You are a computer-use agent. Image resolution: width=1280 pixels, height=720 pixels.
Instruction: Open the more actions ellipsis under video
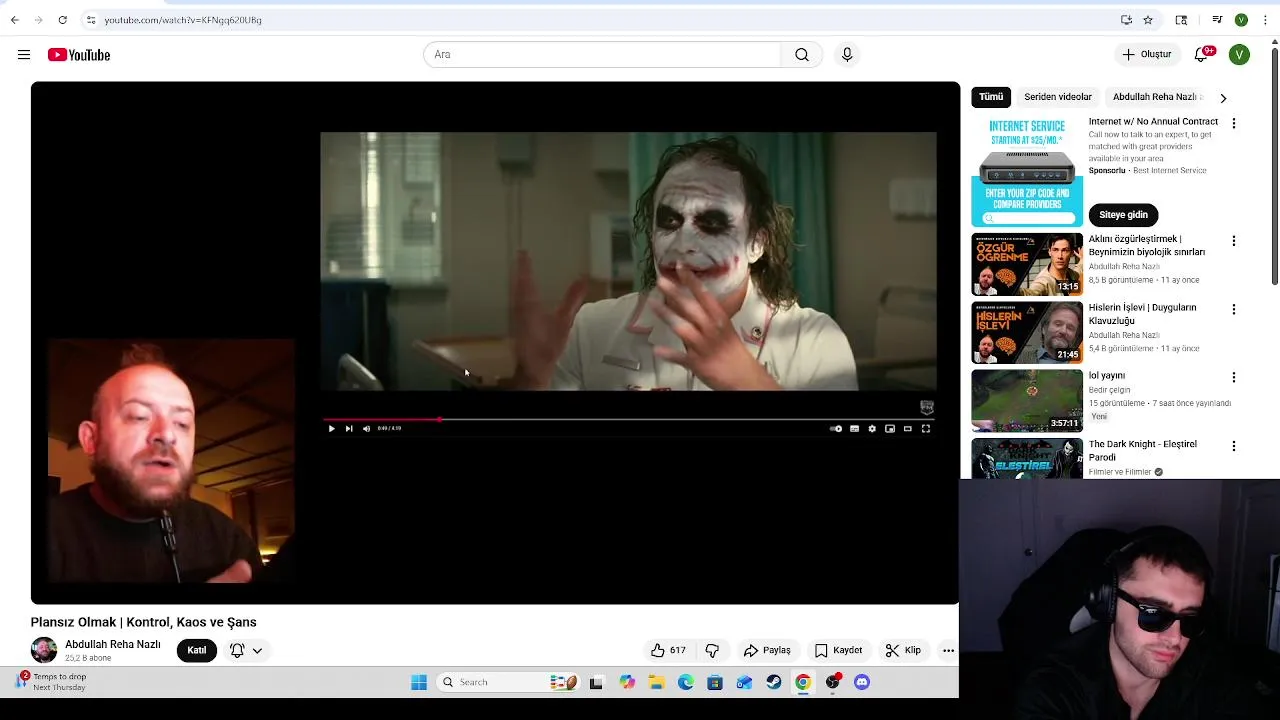[x=948, y=650]
